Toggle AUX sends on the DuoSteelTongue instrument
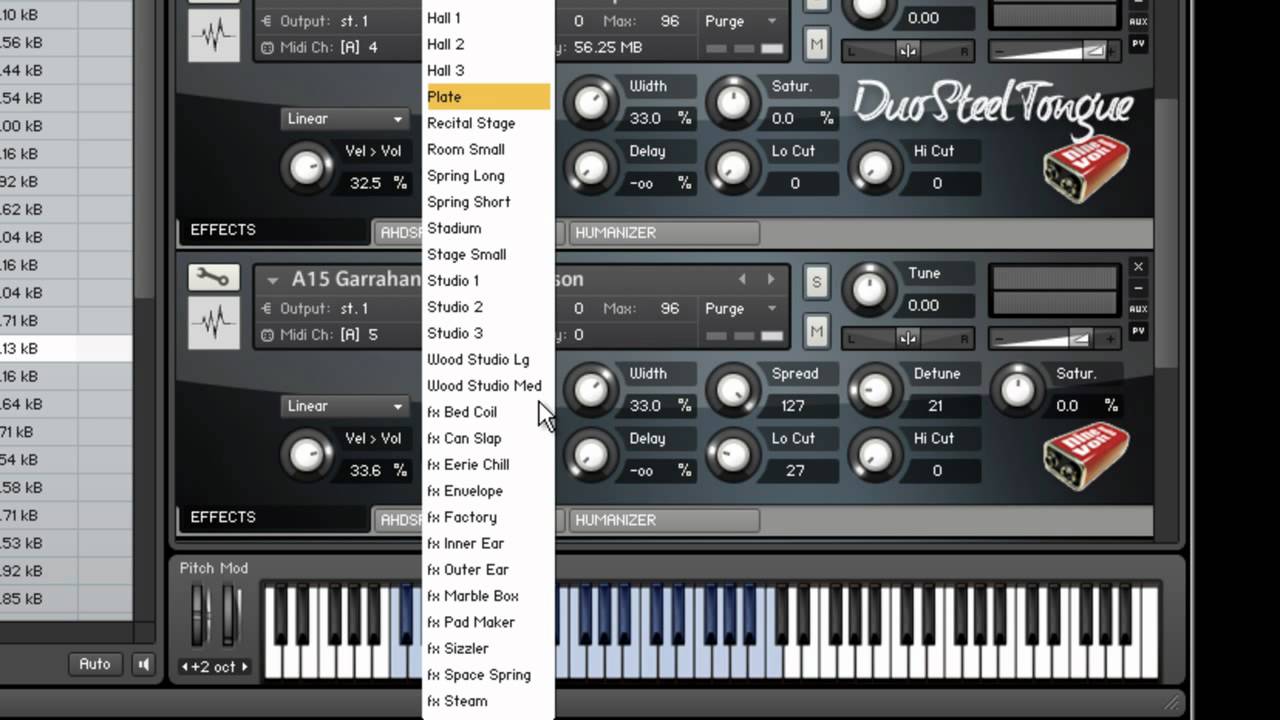 tap(1138, 21)
